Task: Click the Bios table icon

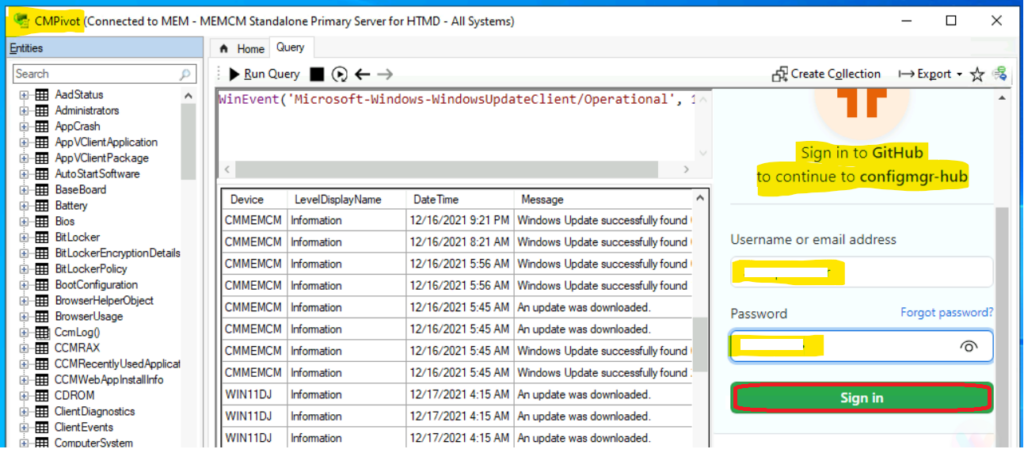Action: pos(41,221)
